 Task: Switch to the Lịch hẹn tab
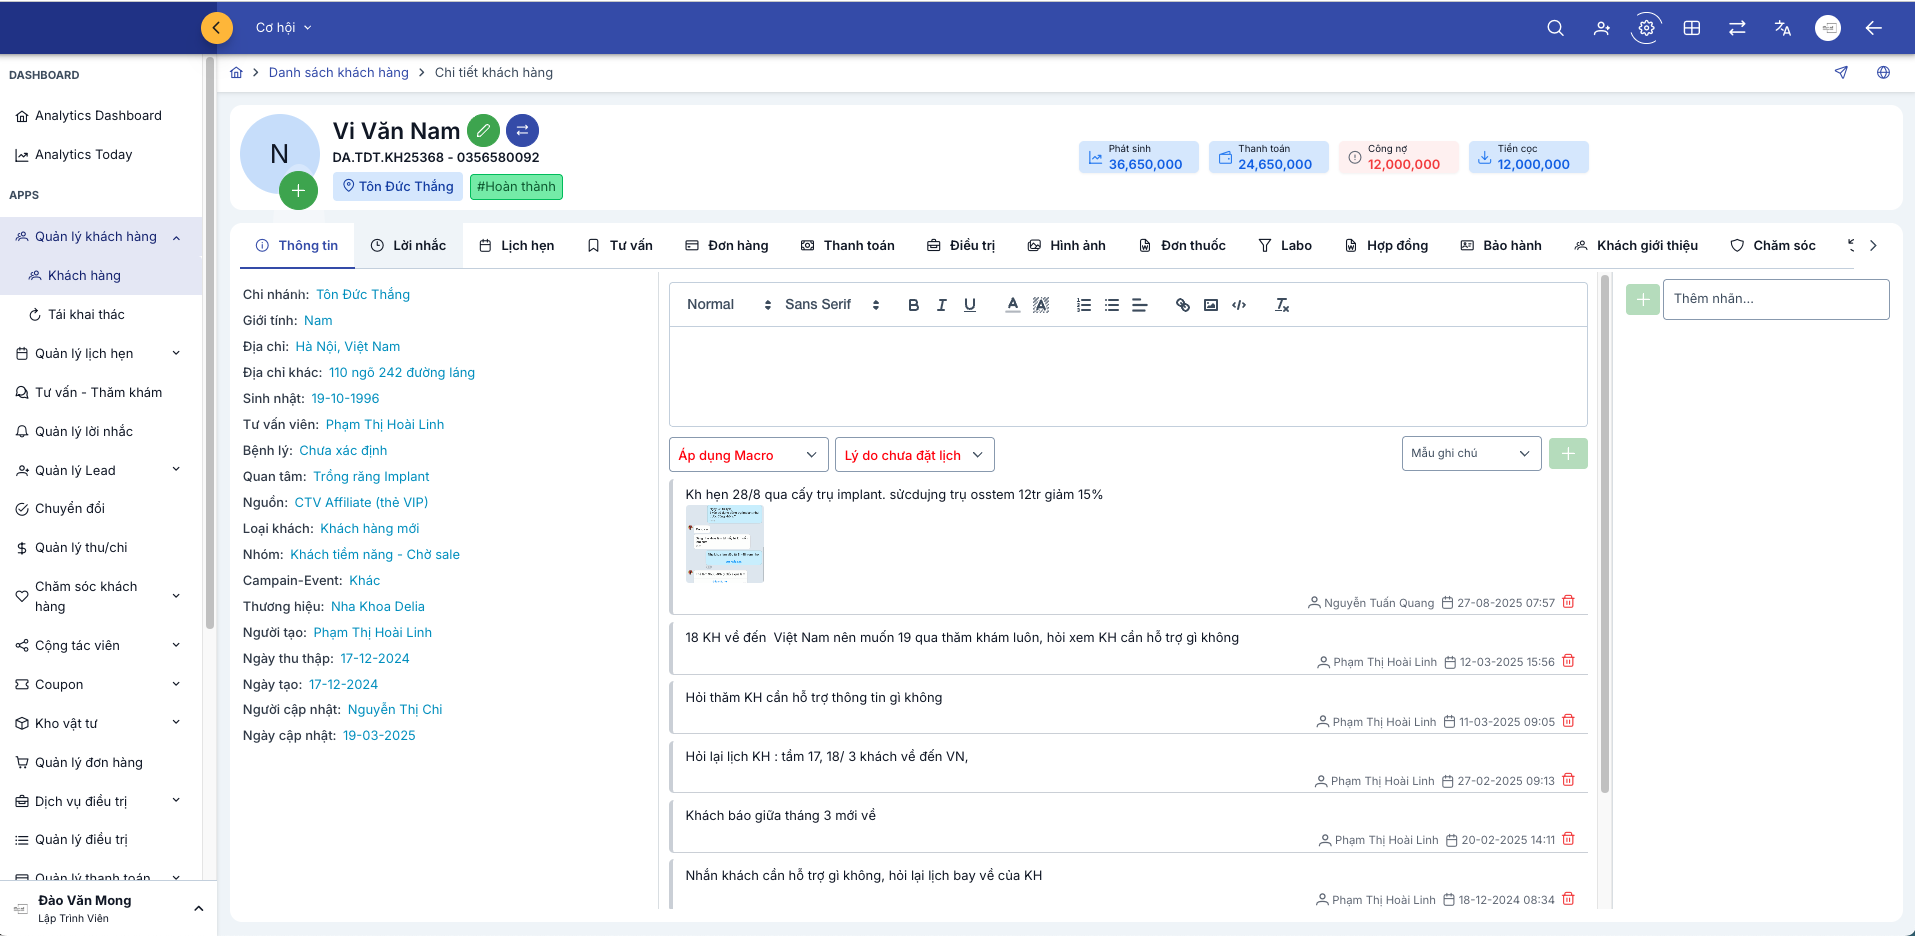click(516, 246)
